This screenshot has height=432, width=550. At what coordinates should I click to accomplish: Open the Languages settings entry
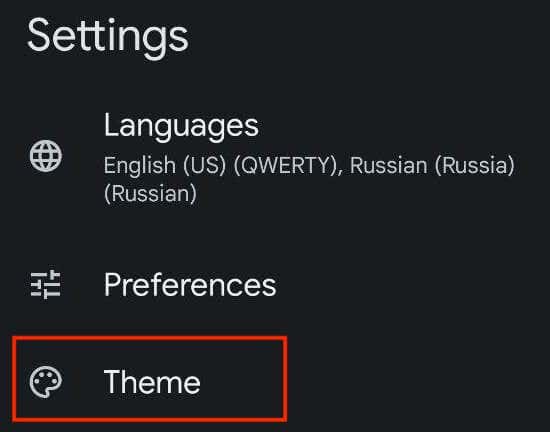tap(275, 157)
